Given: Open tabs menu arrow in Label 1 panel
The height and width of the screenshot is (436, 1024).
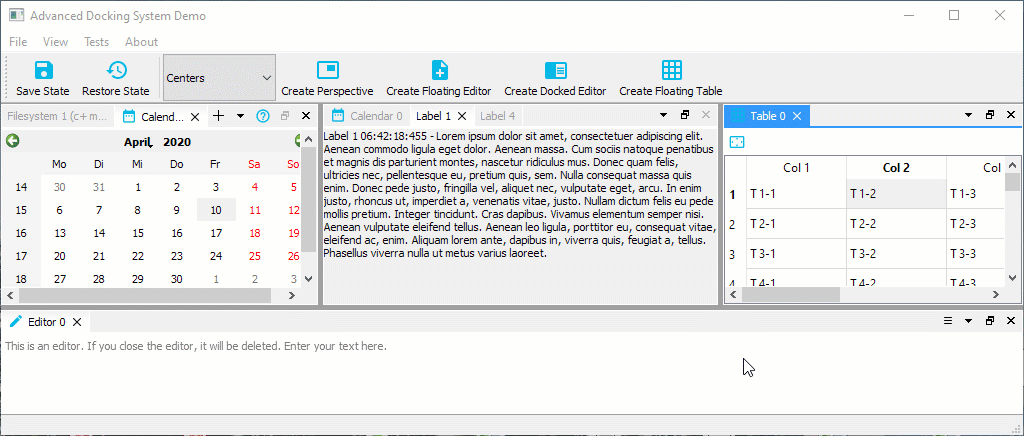Looking at the screenshot, I should pyautogui.click(x=658, y=116).
